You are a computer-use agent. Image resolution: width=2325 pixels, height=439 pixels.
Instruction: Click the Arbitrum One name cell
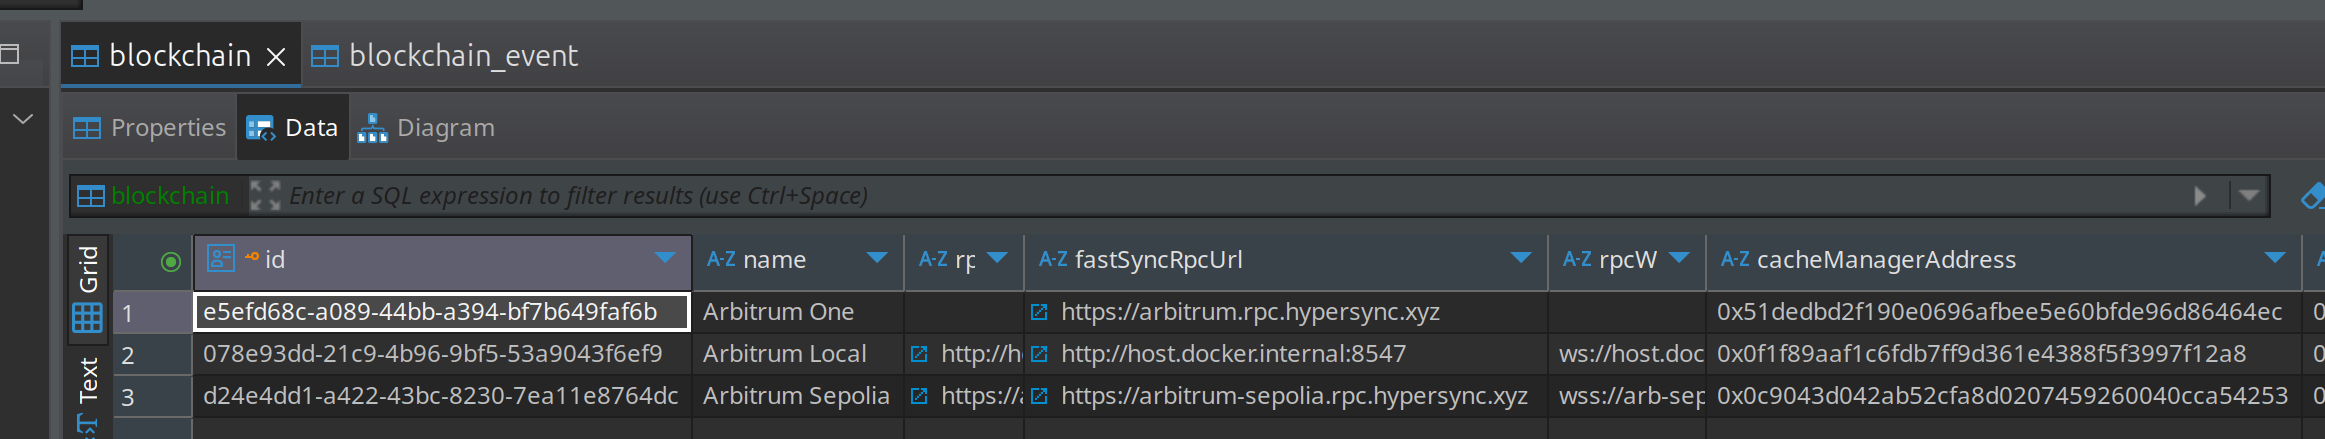[x=798, y=312]
